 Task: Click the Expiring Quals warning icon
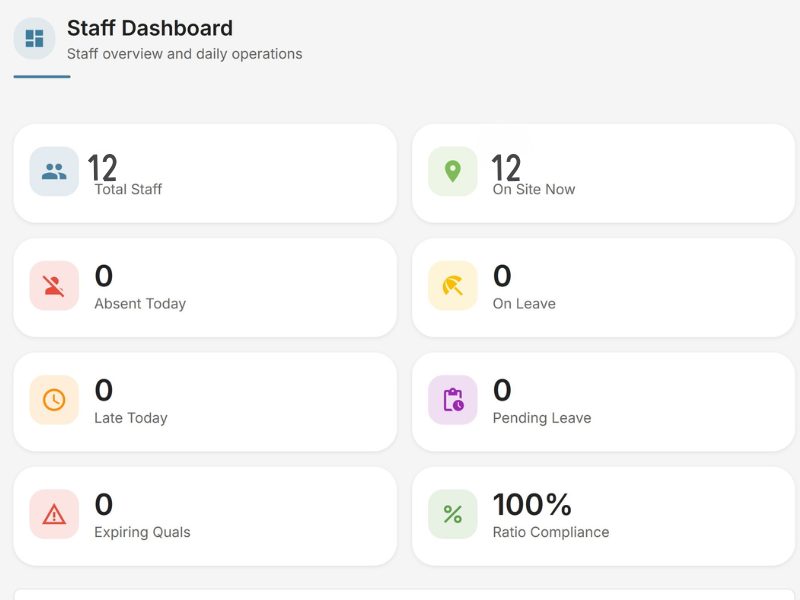[54, 514]
